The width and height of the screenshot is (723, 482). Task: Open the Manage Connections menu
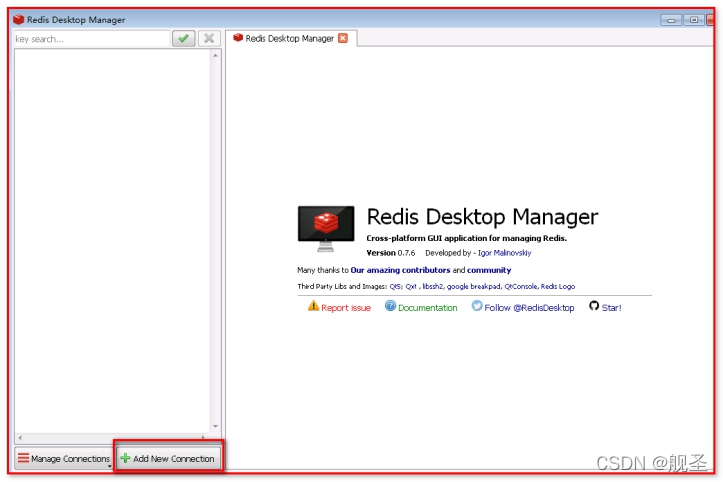(x=64, y=458)
